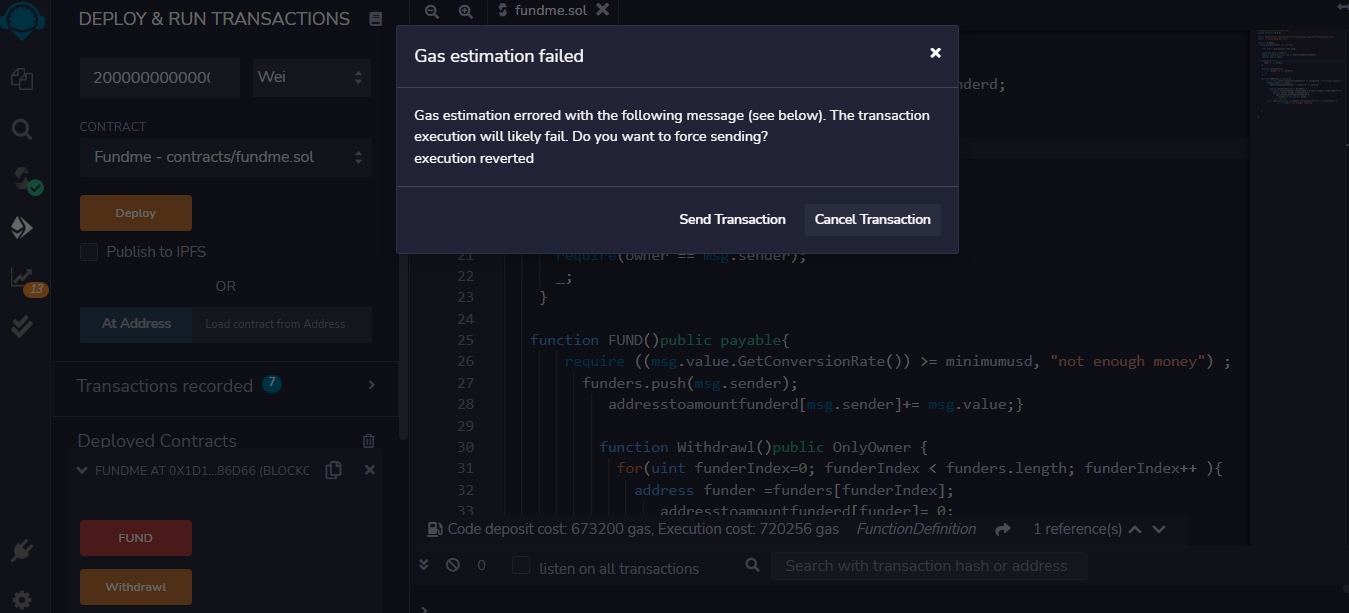Close the fundme.sol tab

point(601,9)
